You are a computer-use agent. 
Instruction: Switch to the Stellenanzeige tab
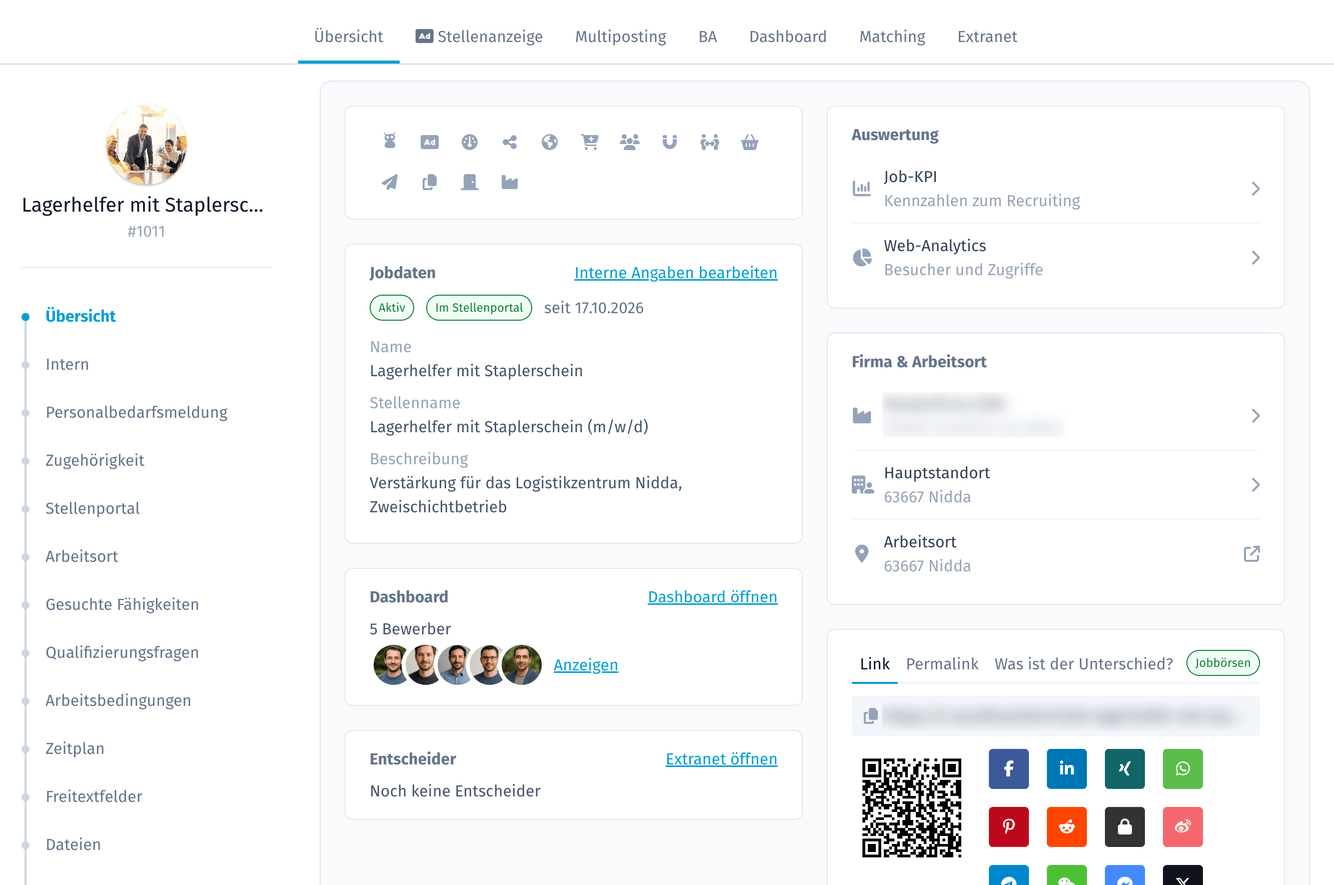click(x=479, y=36)
